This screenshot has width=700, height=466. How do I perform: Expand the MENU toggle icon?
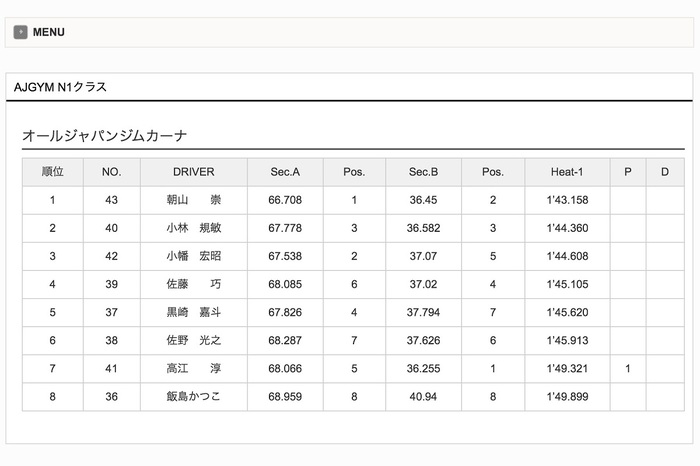(20, 32)
